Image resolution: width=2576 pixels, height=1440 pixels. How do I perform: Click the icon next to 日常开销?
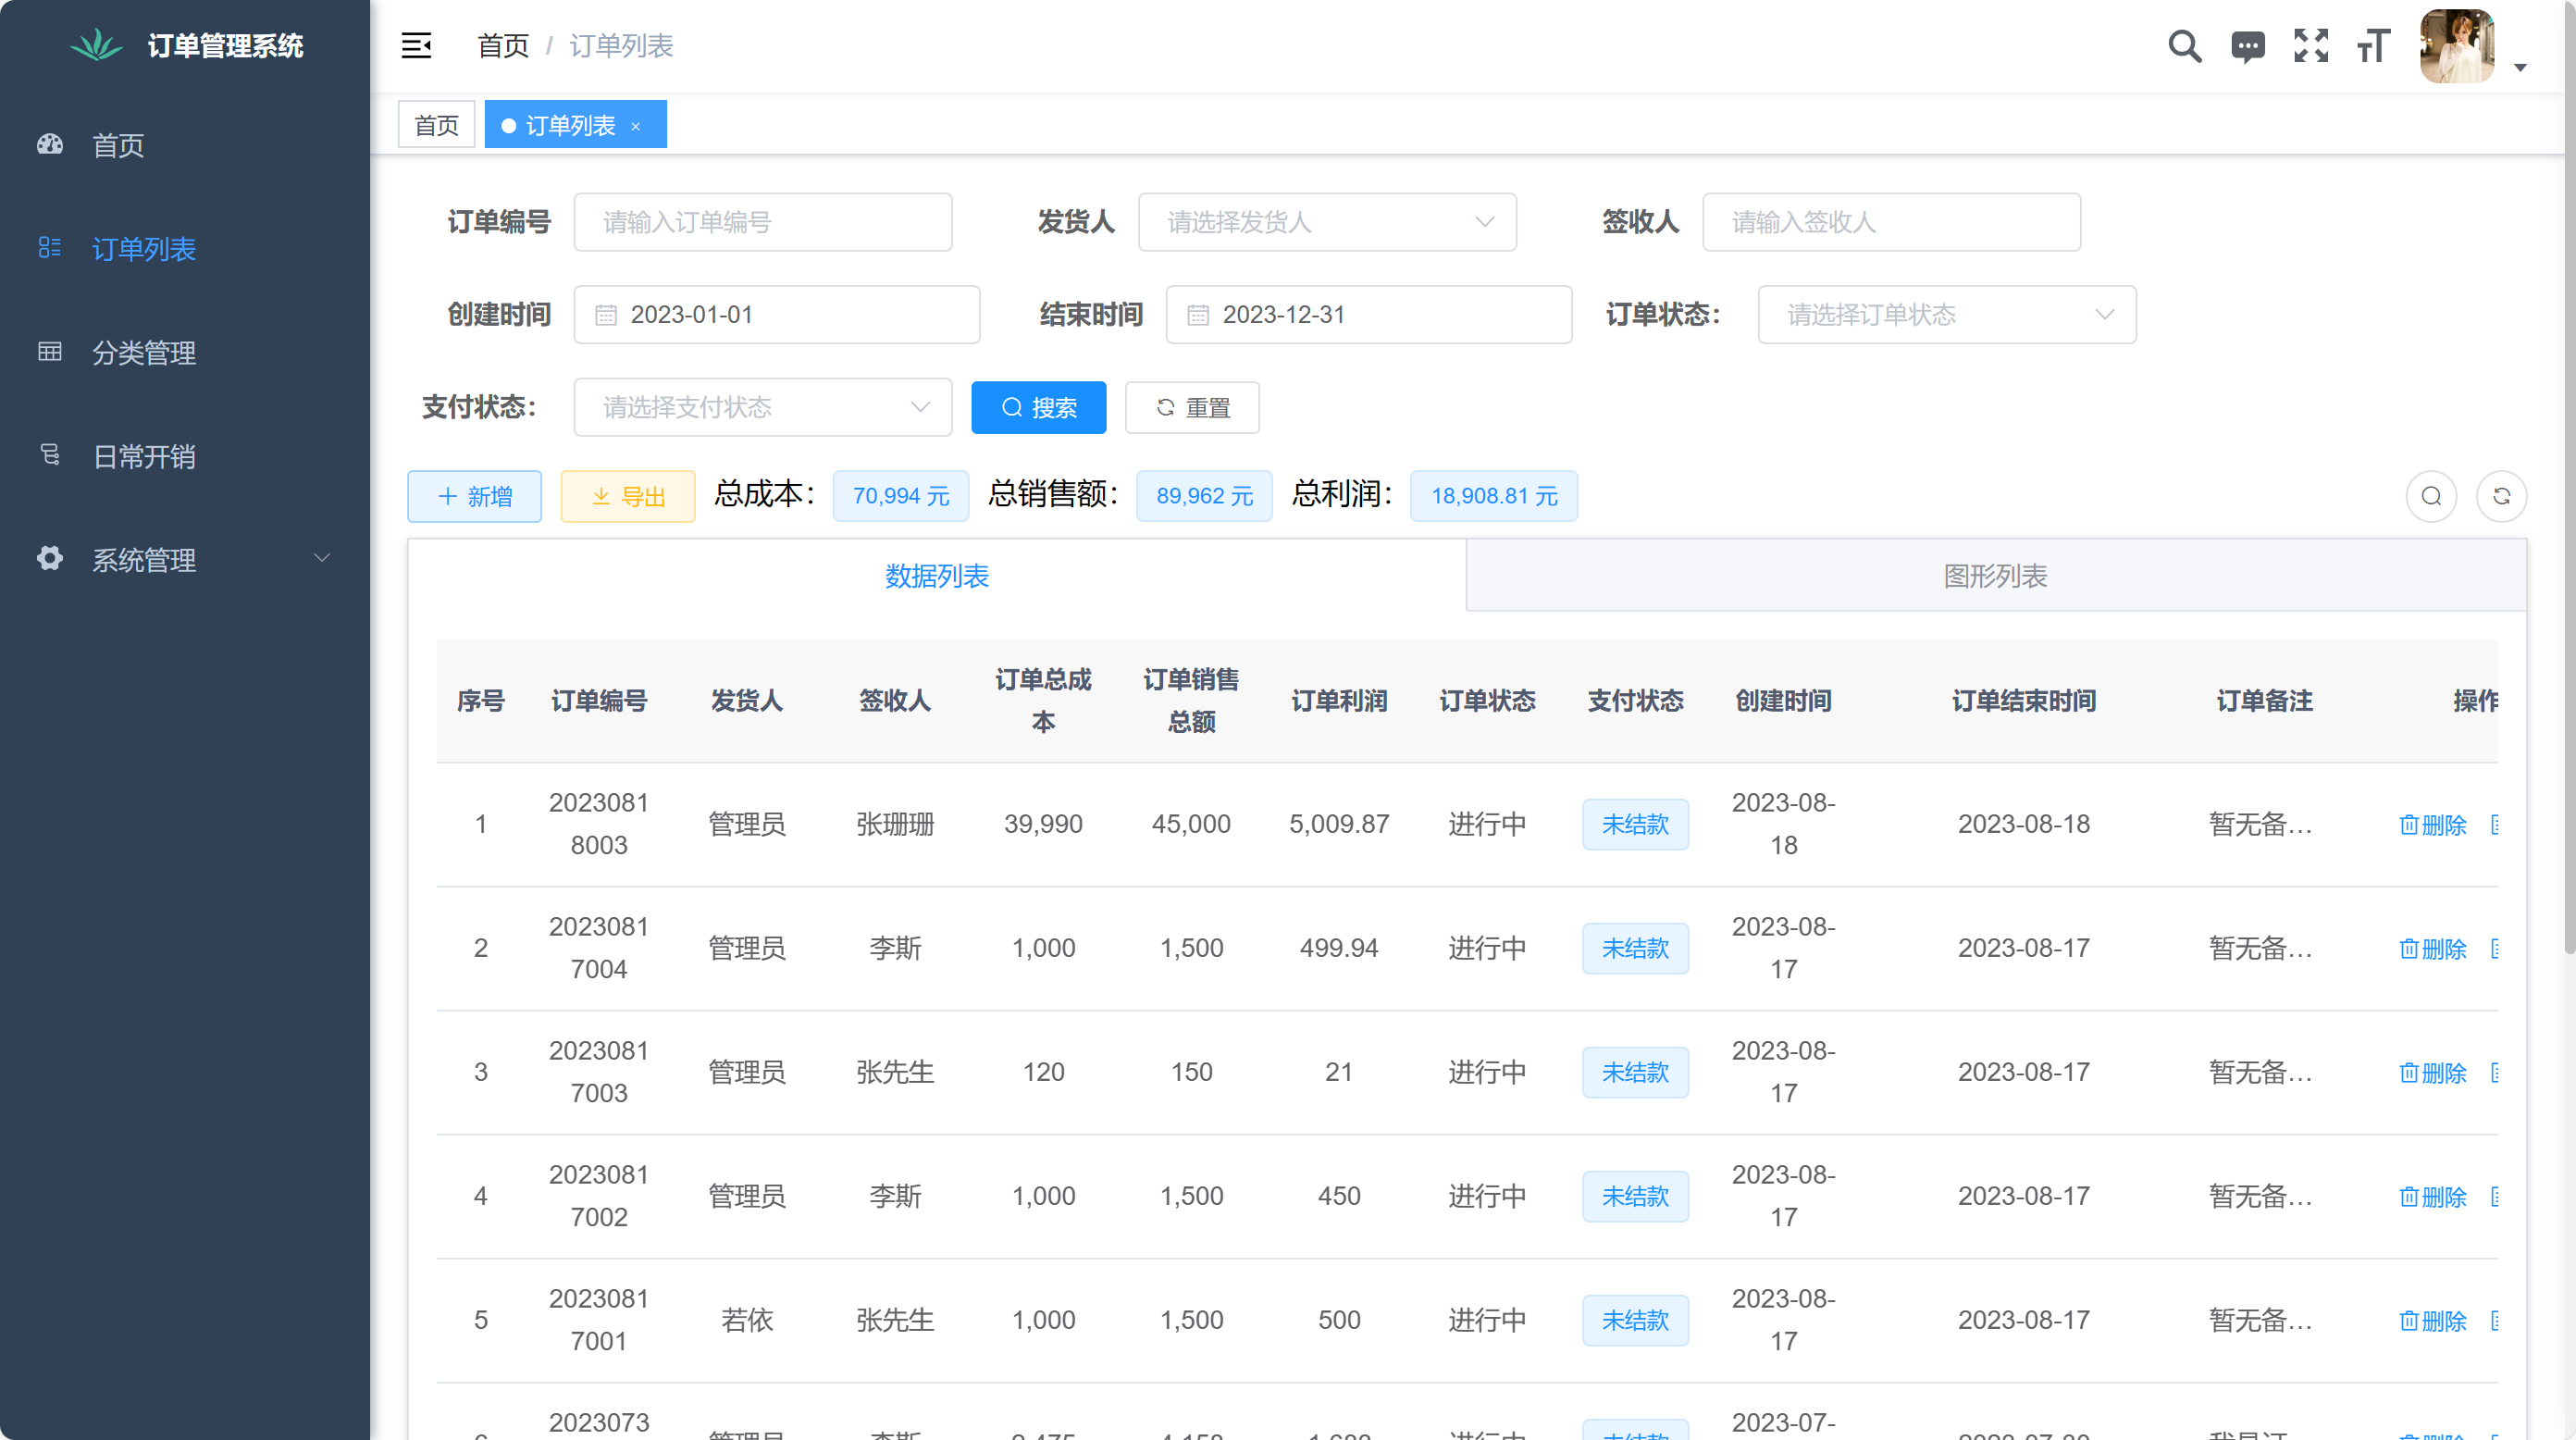(x=50, y=455)
